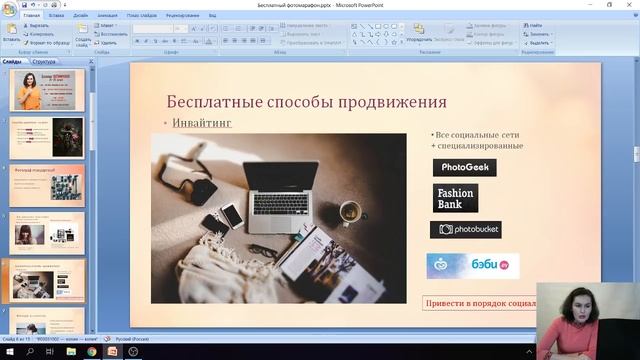This screenshot has height=360, width=640.
Task: Save the presentation from the quick access toolbar
Action: tap(24, 5)
